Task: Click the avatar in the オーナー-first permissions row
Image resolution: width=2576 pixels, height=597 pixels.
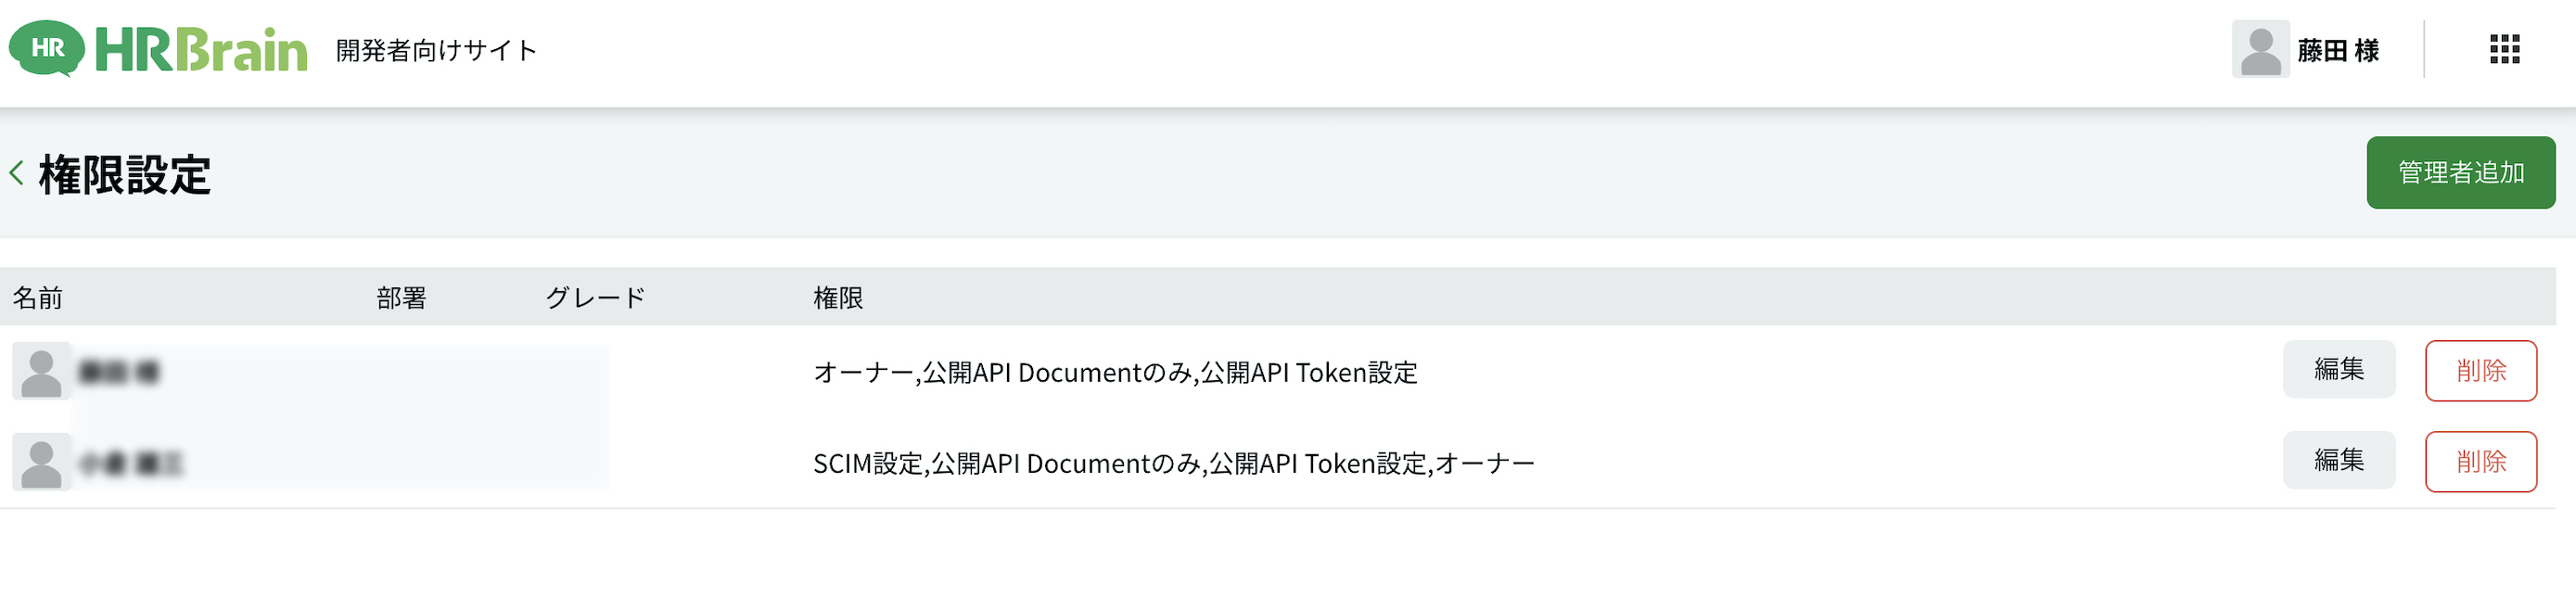Action: [41, 372]
